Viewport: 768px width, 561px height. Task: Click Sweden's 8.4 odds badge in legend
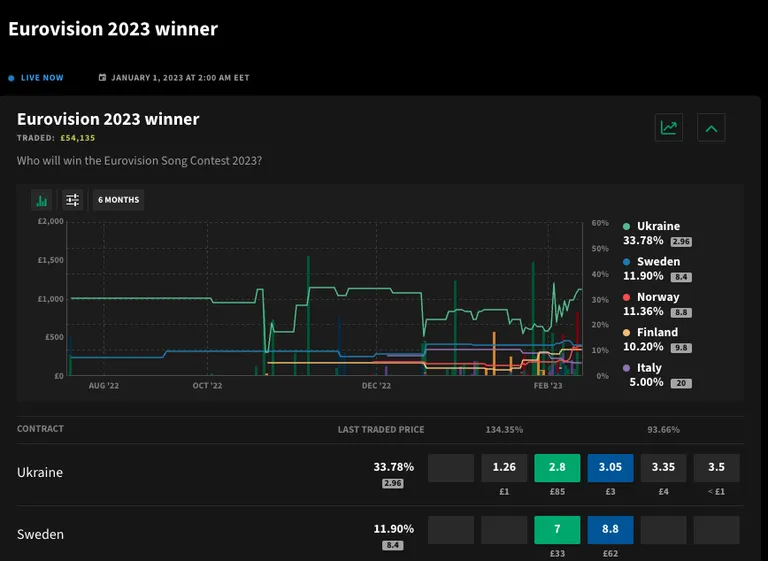pyautogui.click(x=681, y=277)
